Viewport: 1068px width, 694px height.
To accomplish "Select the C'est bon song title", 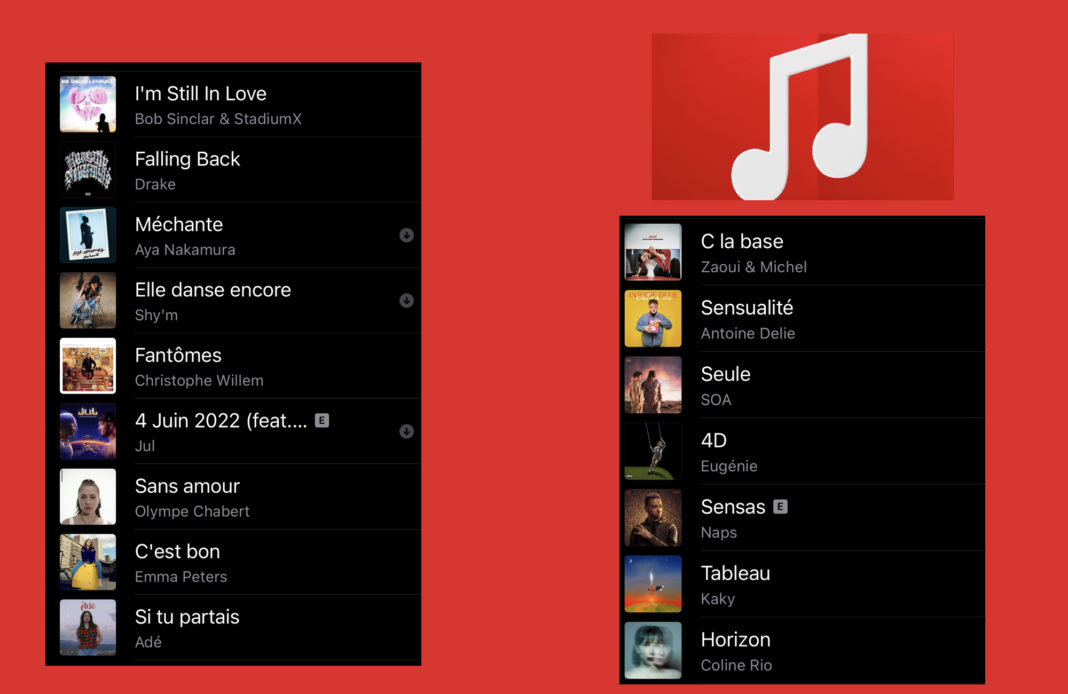I will click(x=177, y=551).
